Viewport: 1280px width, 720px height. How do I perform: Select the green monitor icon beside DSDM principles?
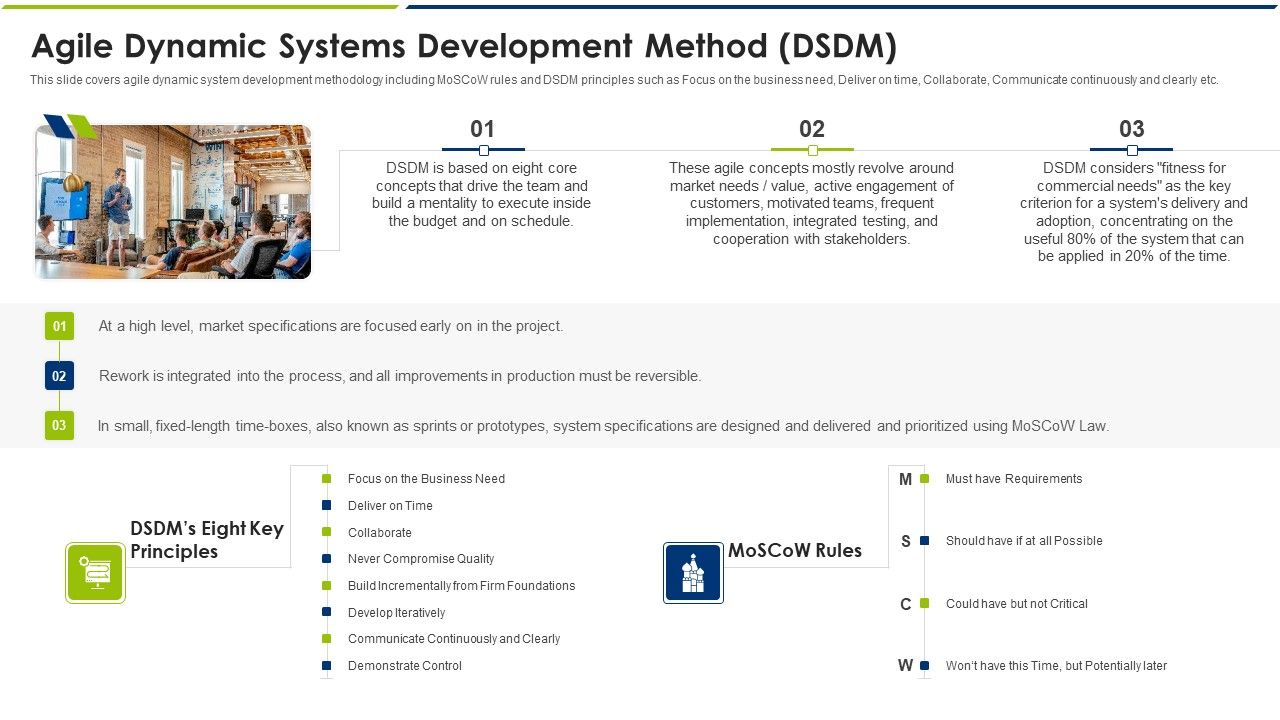coord(95,573)
